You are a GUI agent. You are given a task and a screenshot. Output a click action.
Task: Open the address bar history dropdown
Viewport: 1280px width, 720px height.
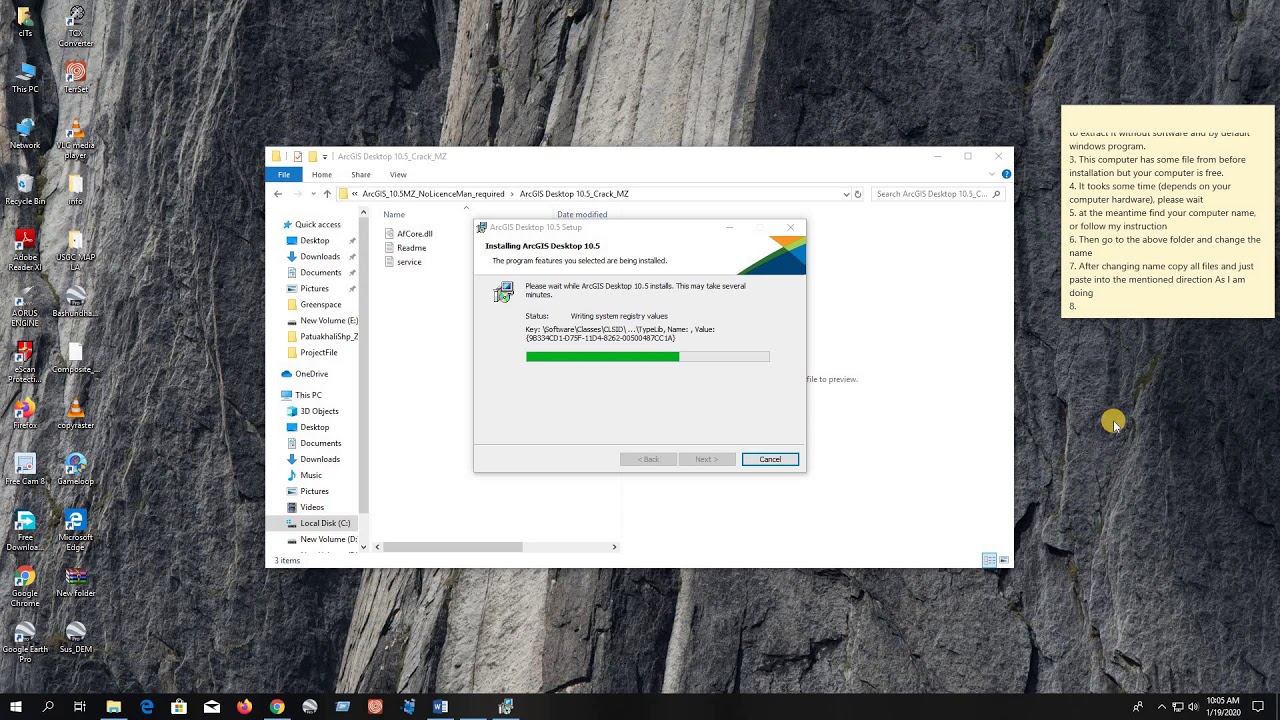point(846,194)
